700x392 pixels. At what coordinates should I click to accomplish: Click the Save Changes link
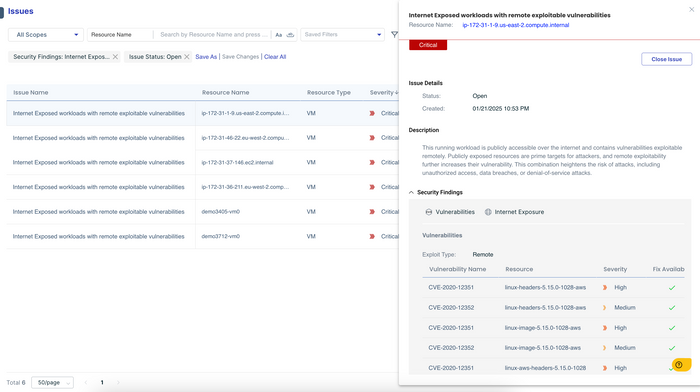click(x=240, y=57)
